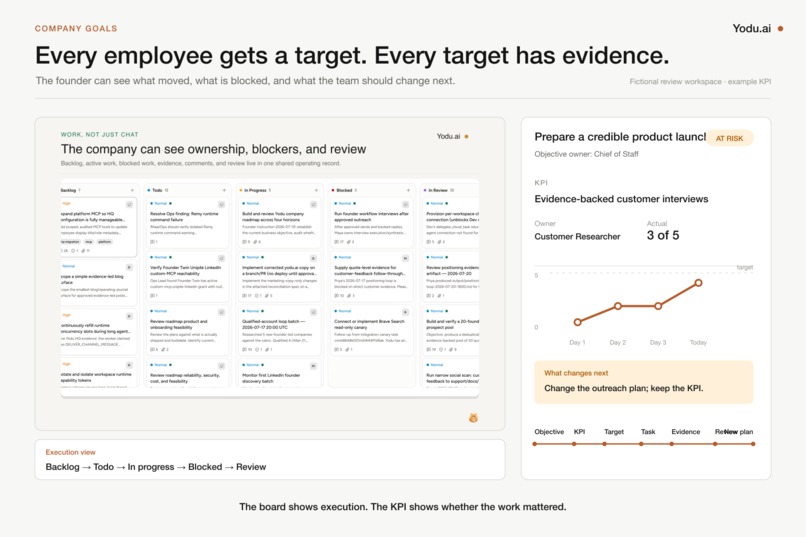806x537 pixels.
Task: Click the 'target' label on chart
Action: [x=744, y=267]
